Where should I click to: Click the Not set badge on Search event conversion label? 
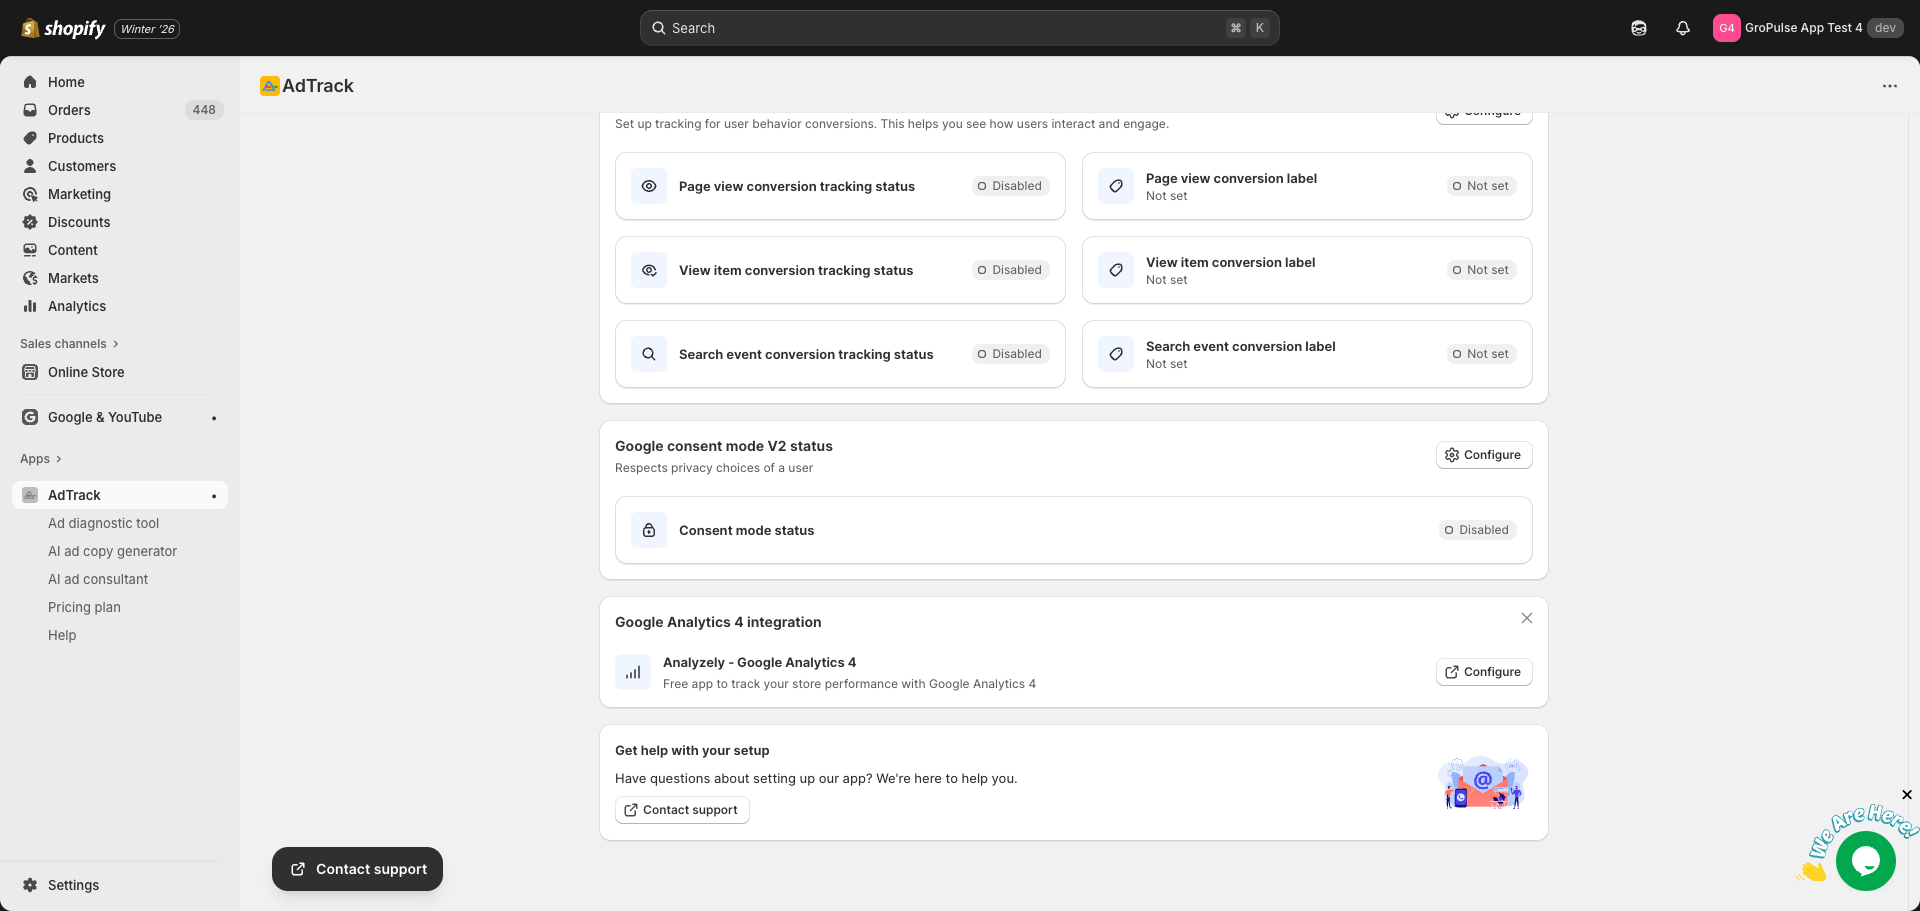[x=1481, y=354]
